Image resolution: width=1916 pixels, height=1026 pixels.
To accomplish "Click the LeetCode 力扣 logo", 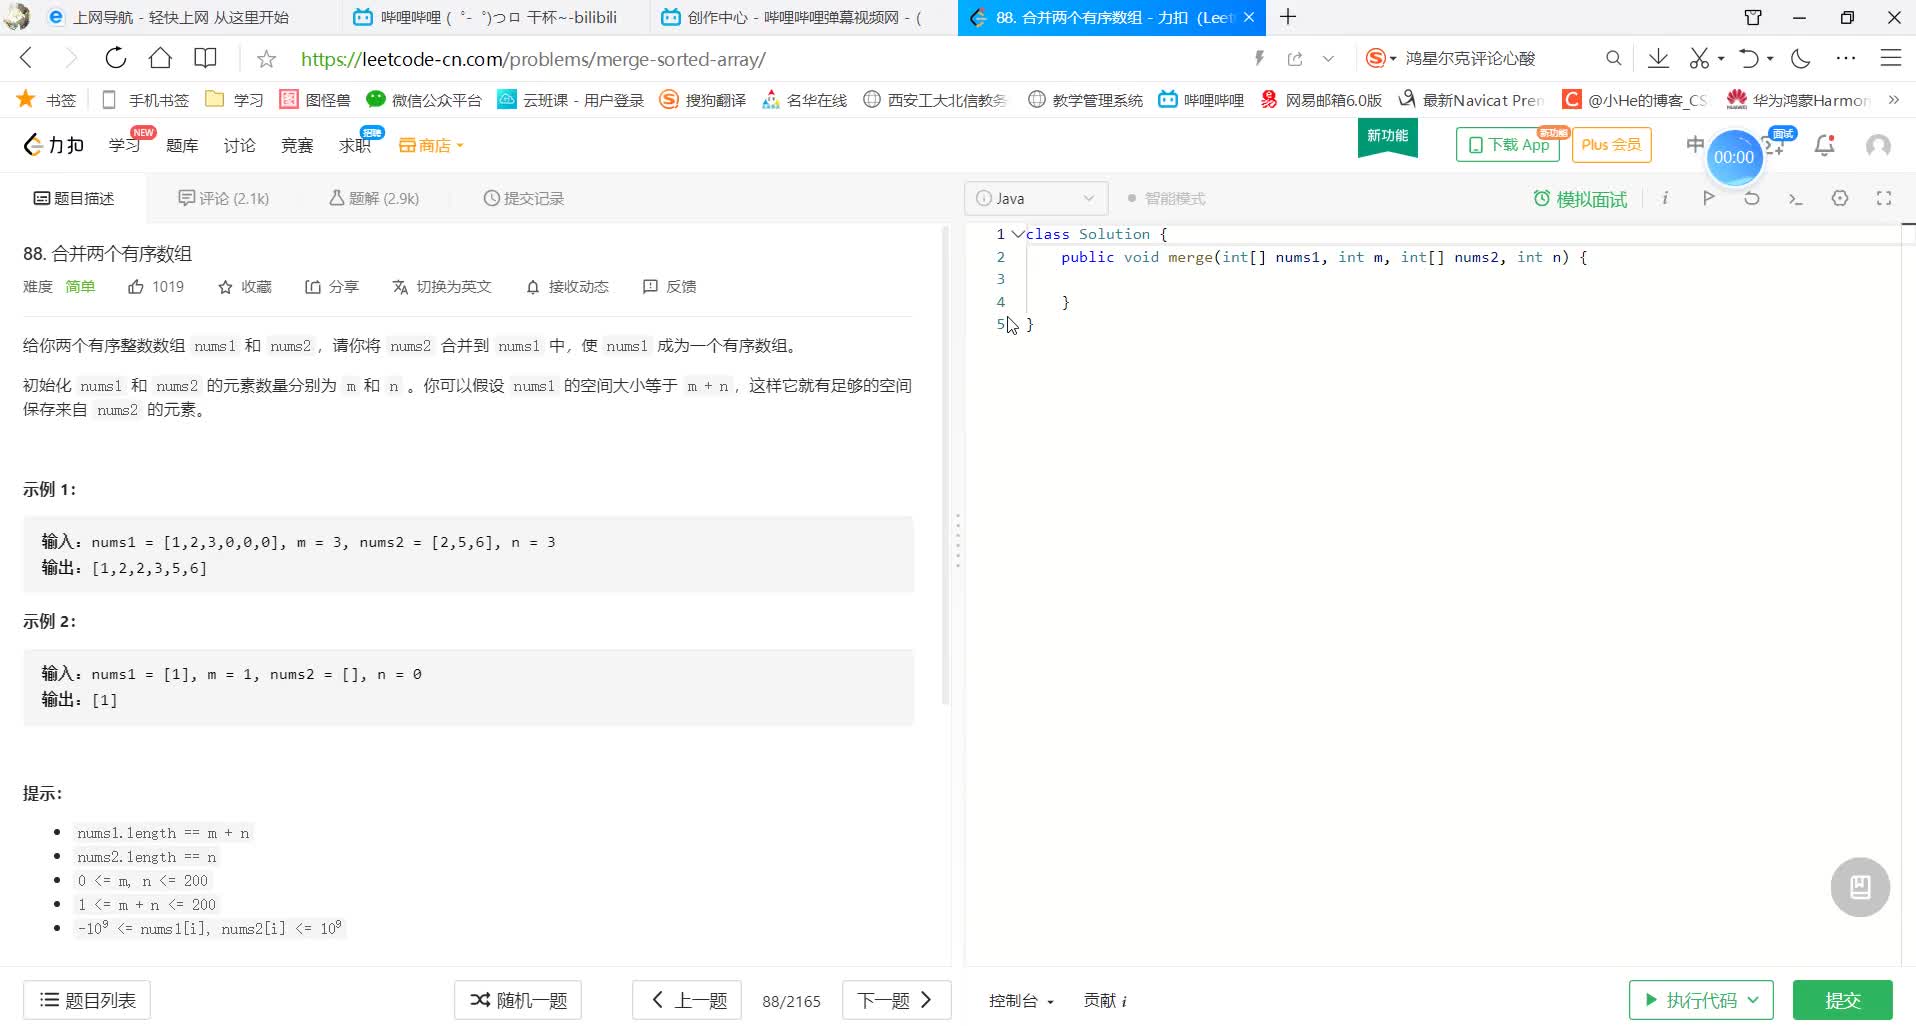I will click(54, 145).
